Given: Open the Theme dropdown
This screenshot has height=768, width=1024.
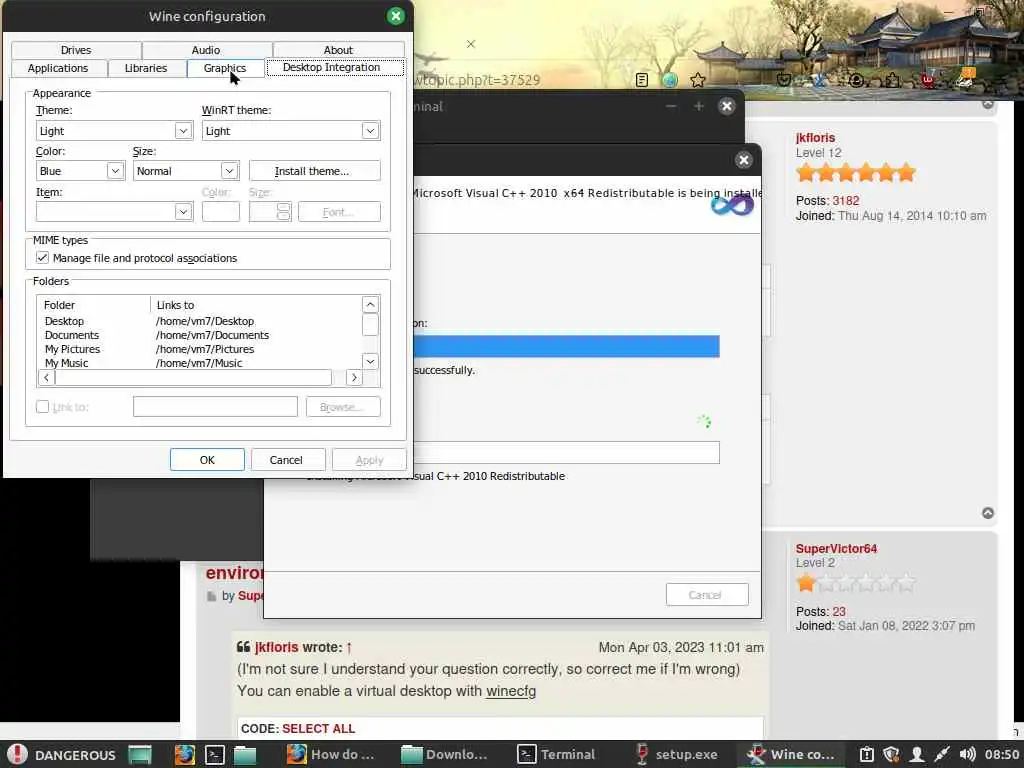Looking at the screenshot, I should [114, 131].
